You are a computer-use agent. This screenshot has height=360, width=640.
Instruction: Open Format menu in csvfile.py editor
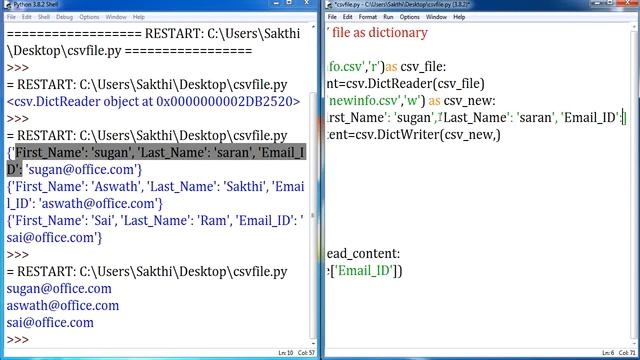[368, 17]
